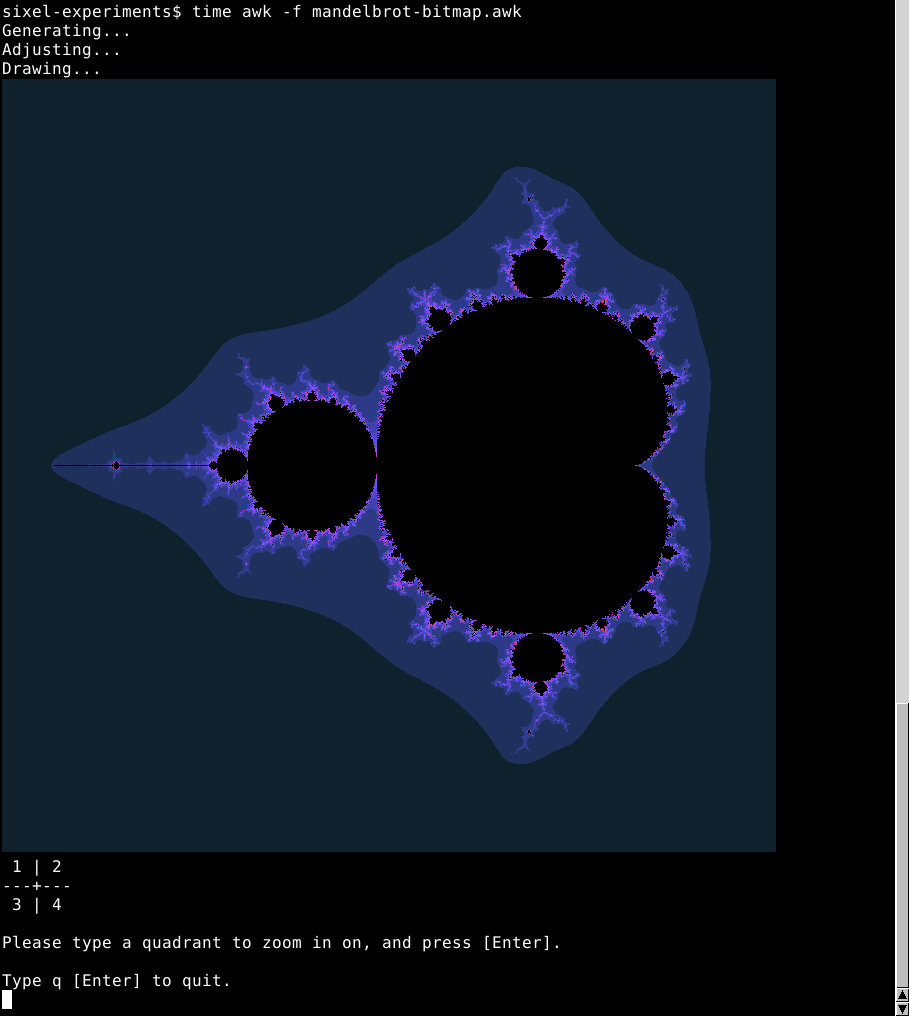Image resolution: width=909 pixels, height=1016 pixels.
Task: Click quadrant number 4 in the legend
Action: [x=56, y=905]
